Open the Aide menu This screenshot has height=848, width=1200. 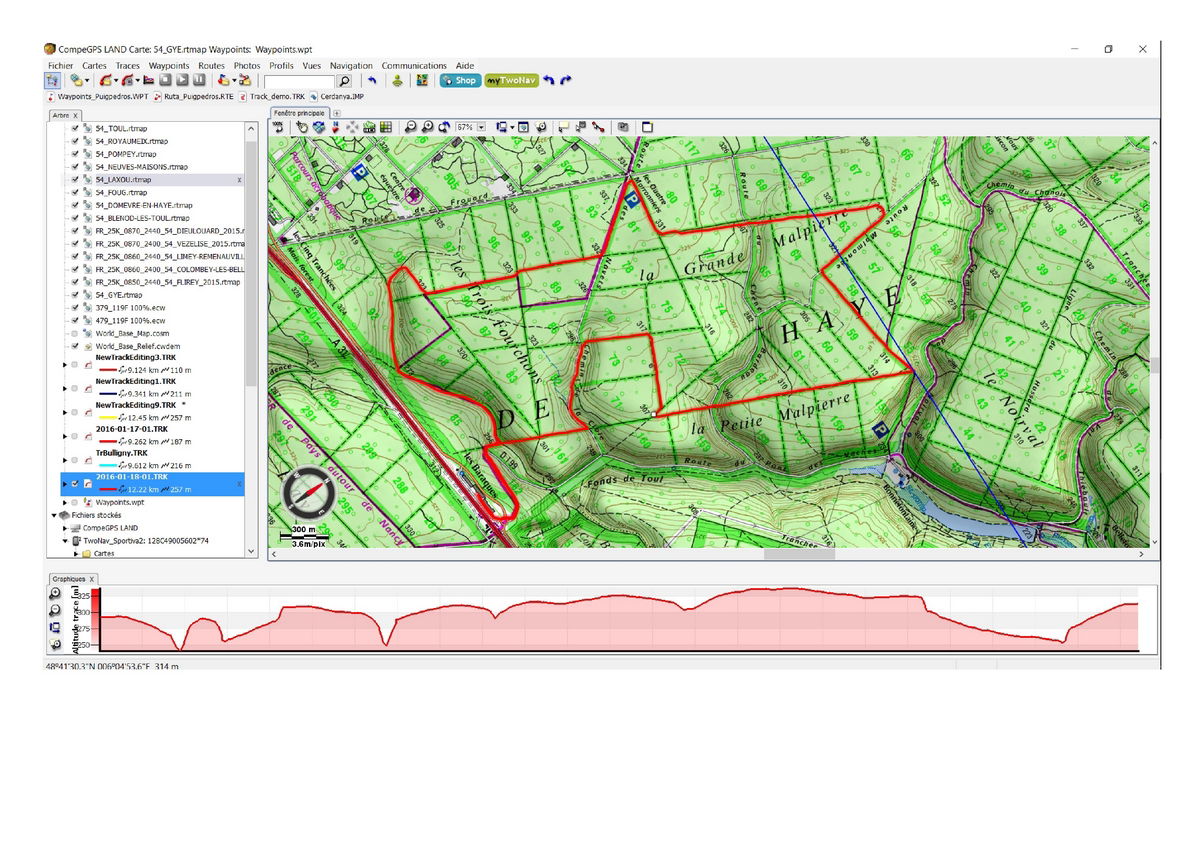point(465,66)
